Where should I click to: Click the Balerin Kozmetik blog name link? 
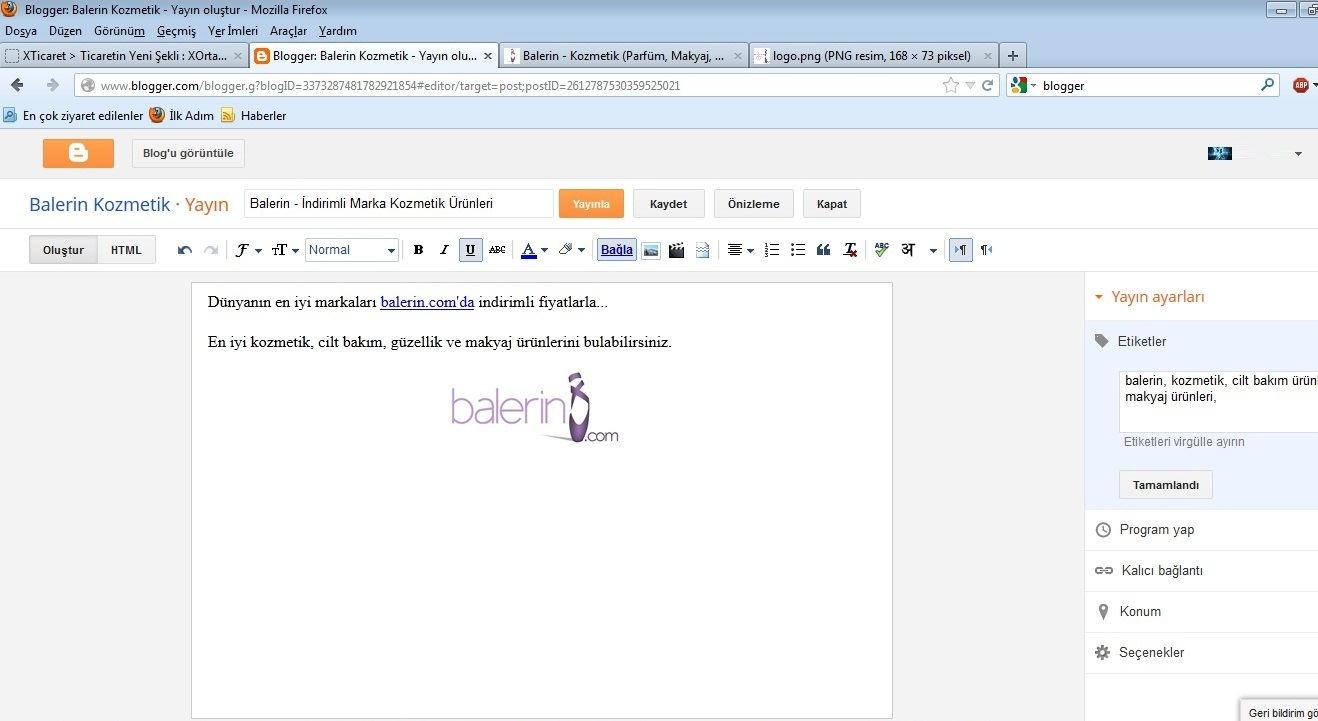coord(100,204)
